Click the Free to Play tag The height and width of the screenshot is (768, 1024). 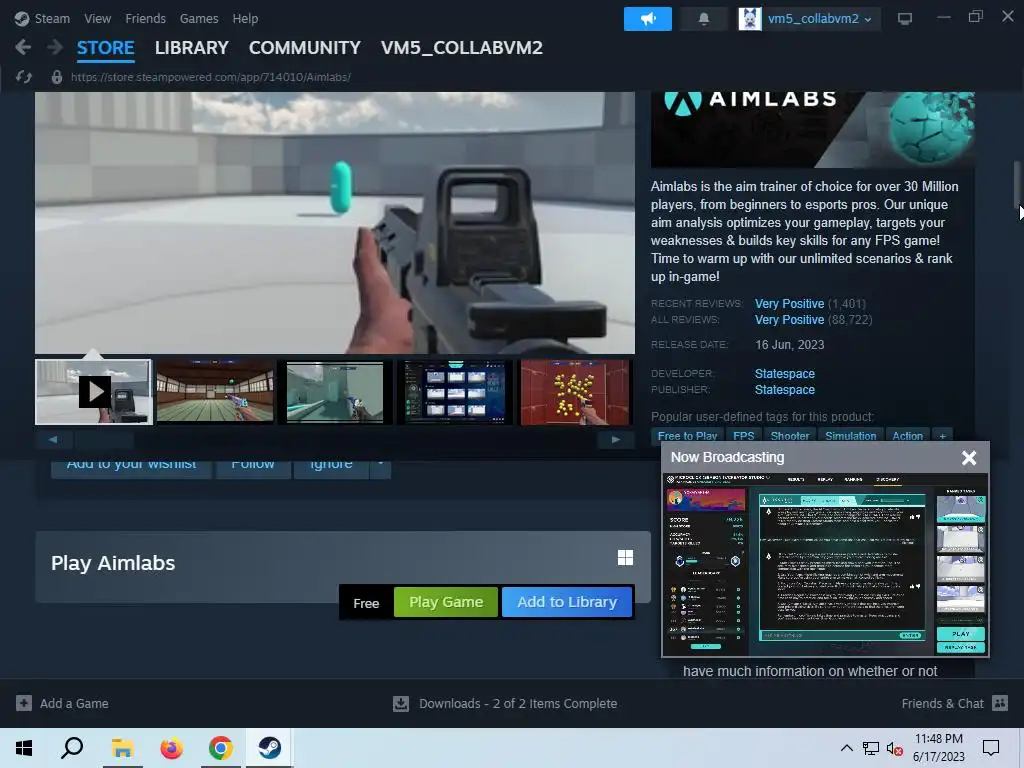pos(687,436)
